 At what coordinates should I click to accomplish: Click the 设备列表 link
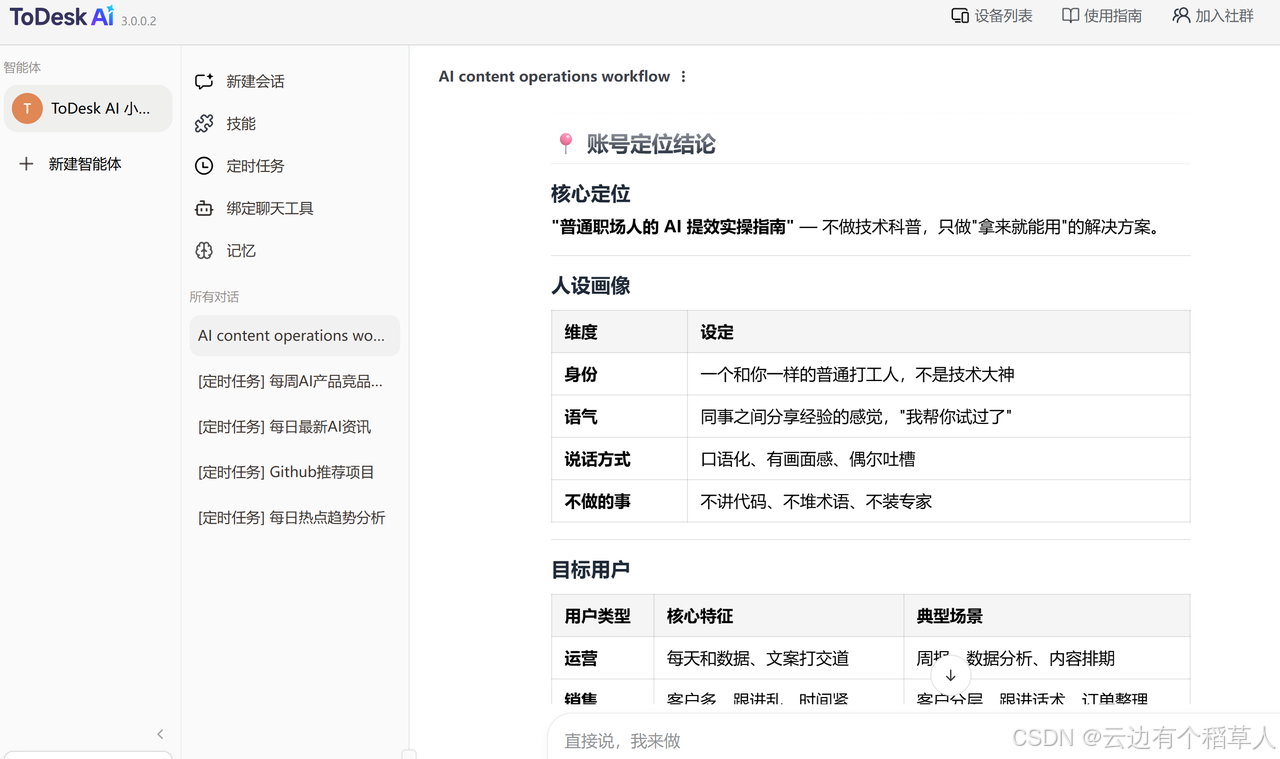click(x=992, y=16)
